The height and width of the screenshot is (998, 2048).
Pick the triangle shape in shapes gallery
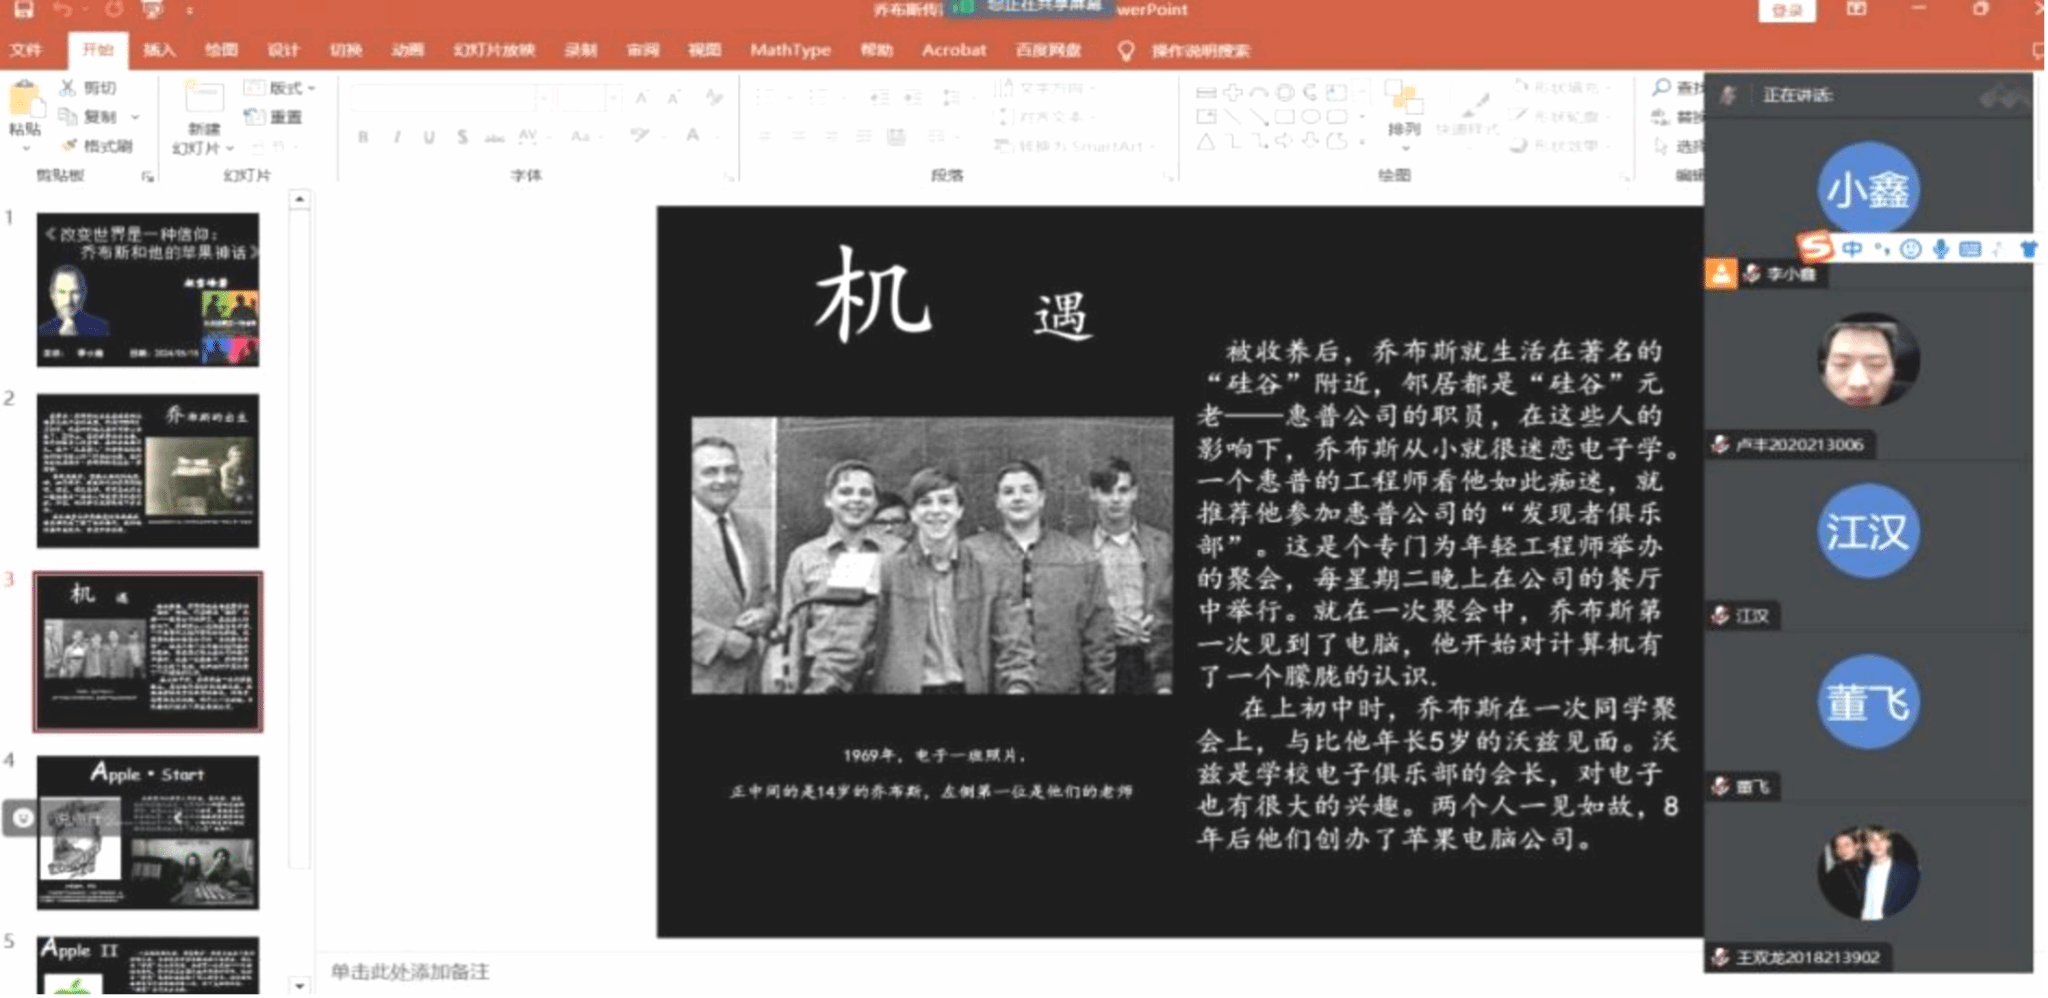pyautogui.click(x=1206, y=142)
